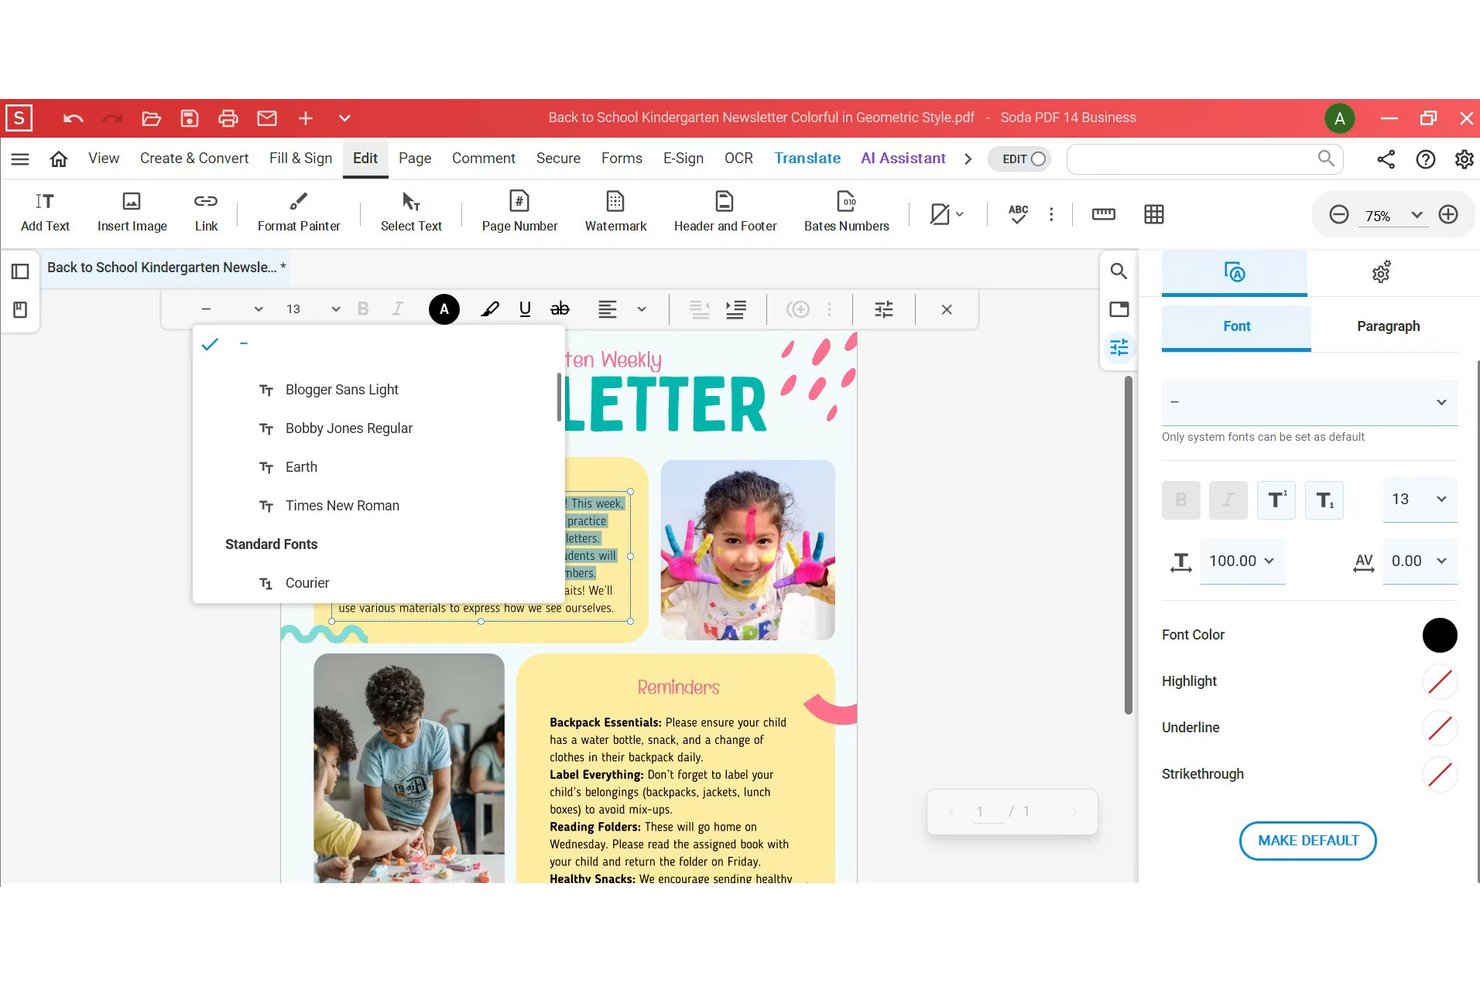Open a file with folder icon
The height and width of the screenshot is (987, 1480).
(151, 118)
